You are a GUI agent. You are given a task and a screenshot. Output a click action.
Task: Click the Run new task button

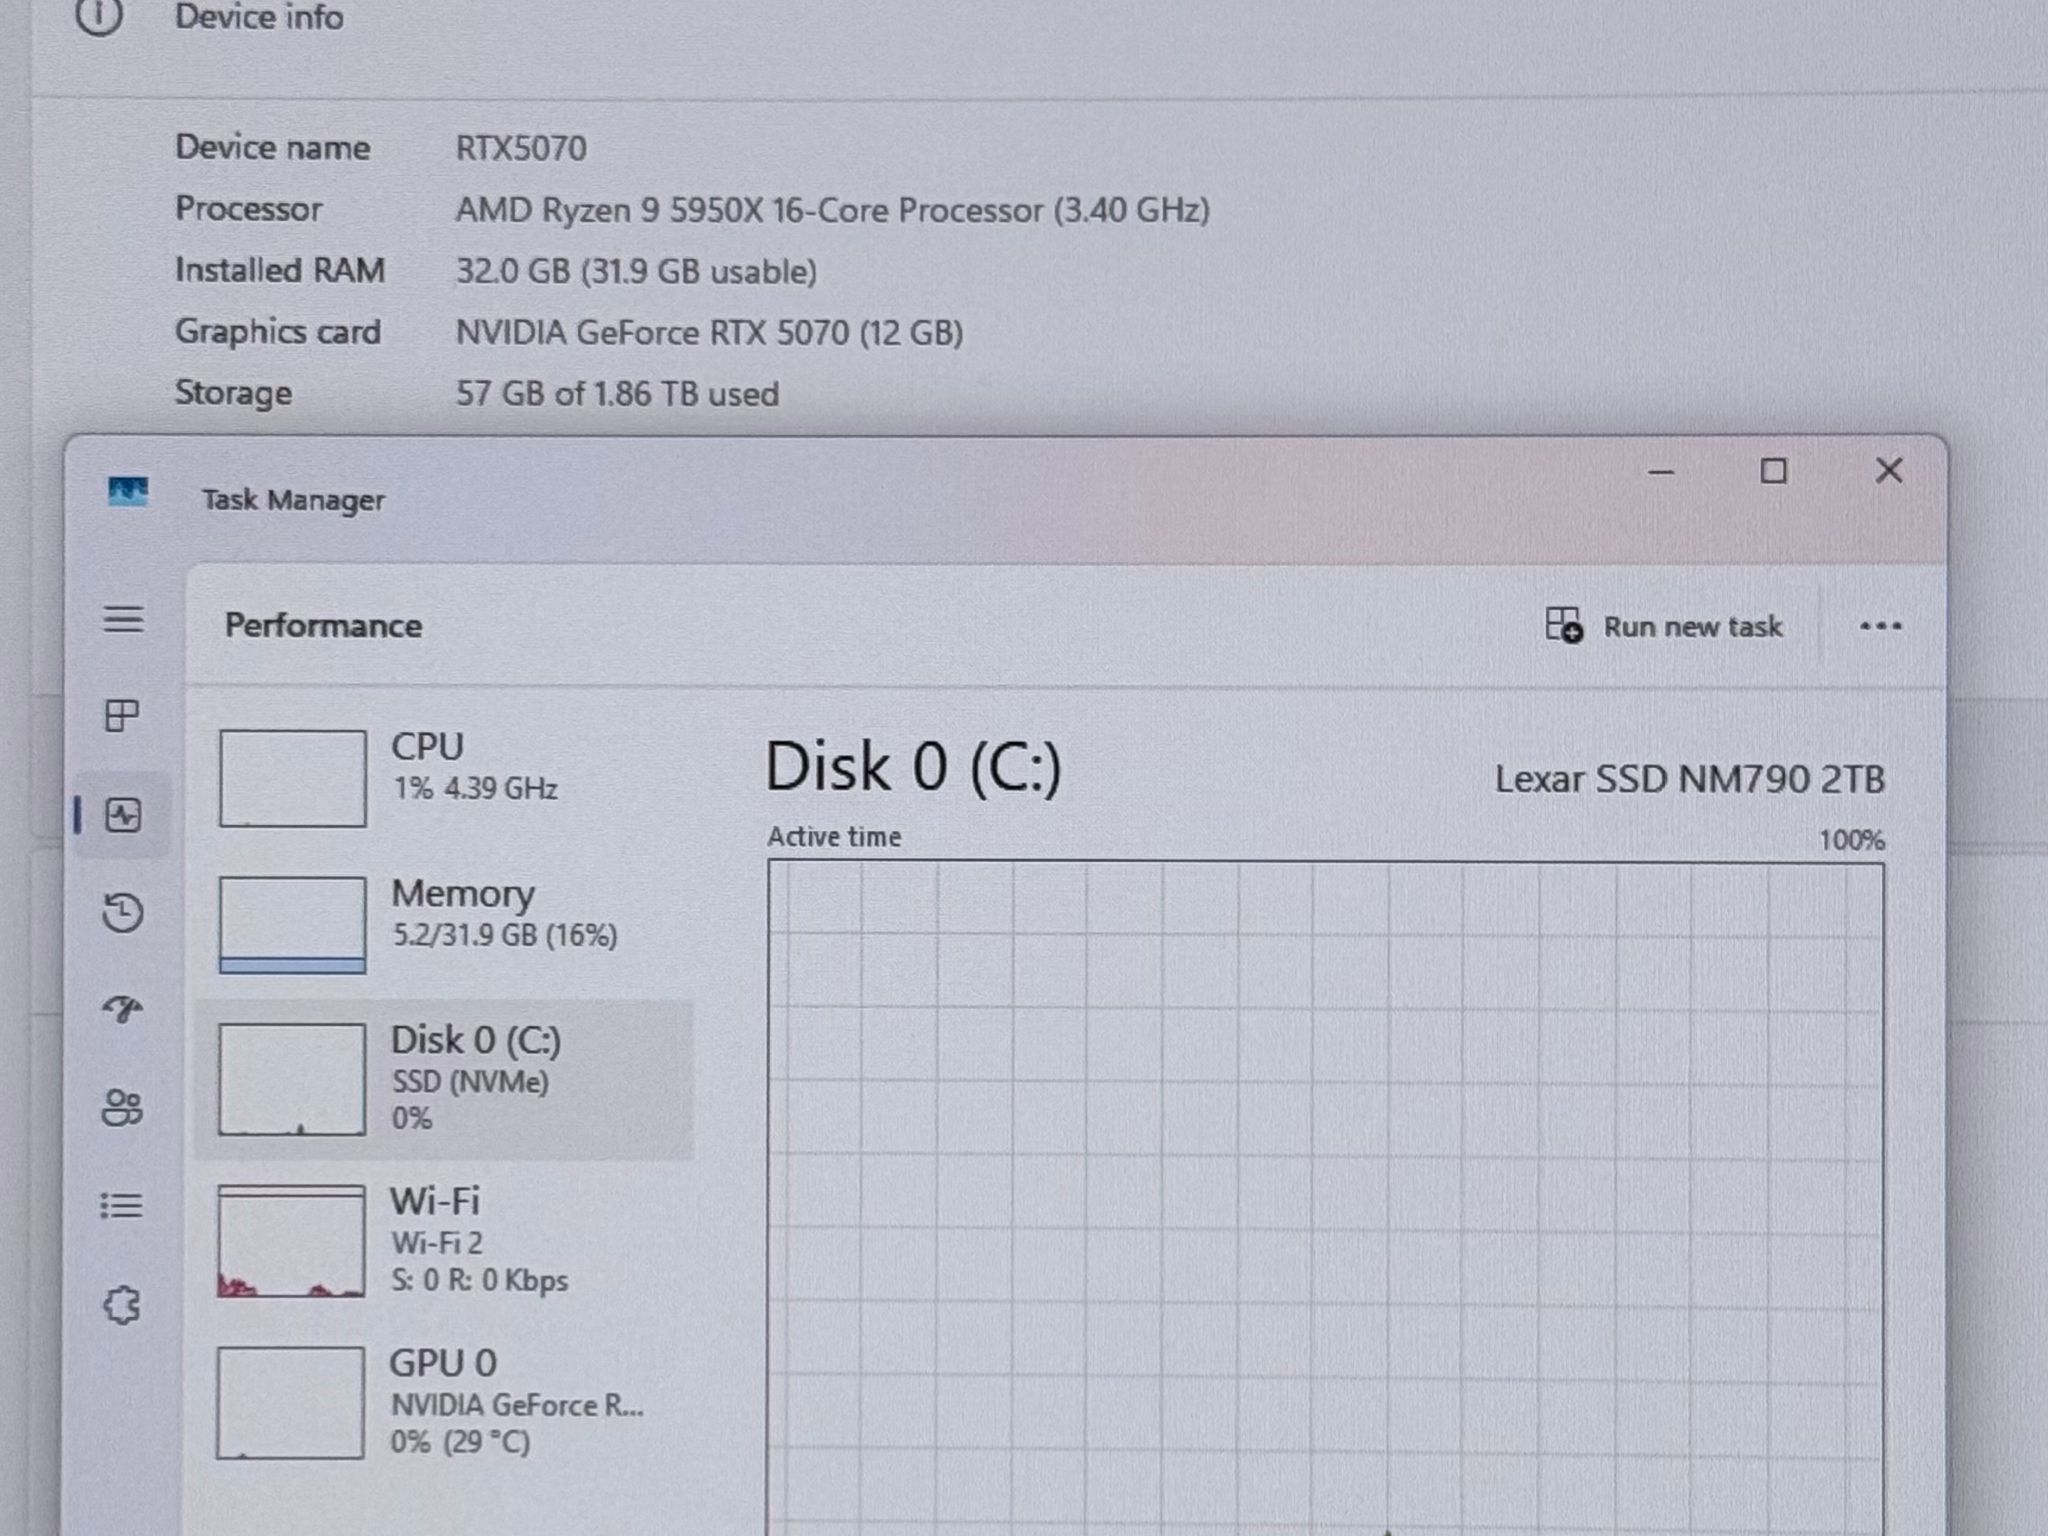(x=1664, y=626)
